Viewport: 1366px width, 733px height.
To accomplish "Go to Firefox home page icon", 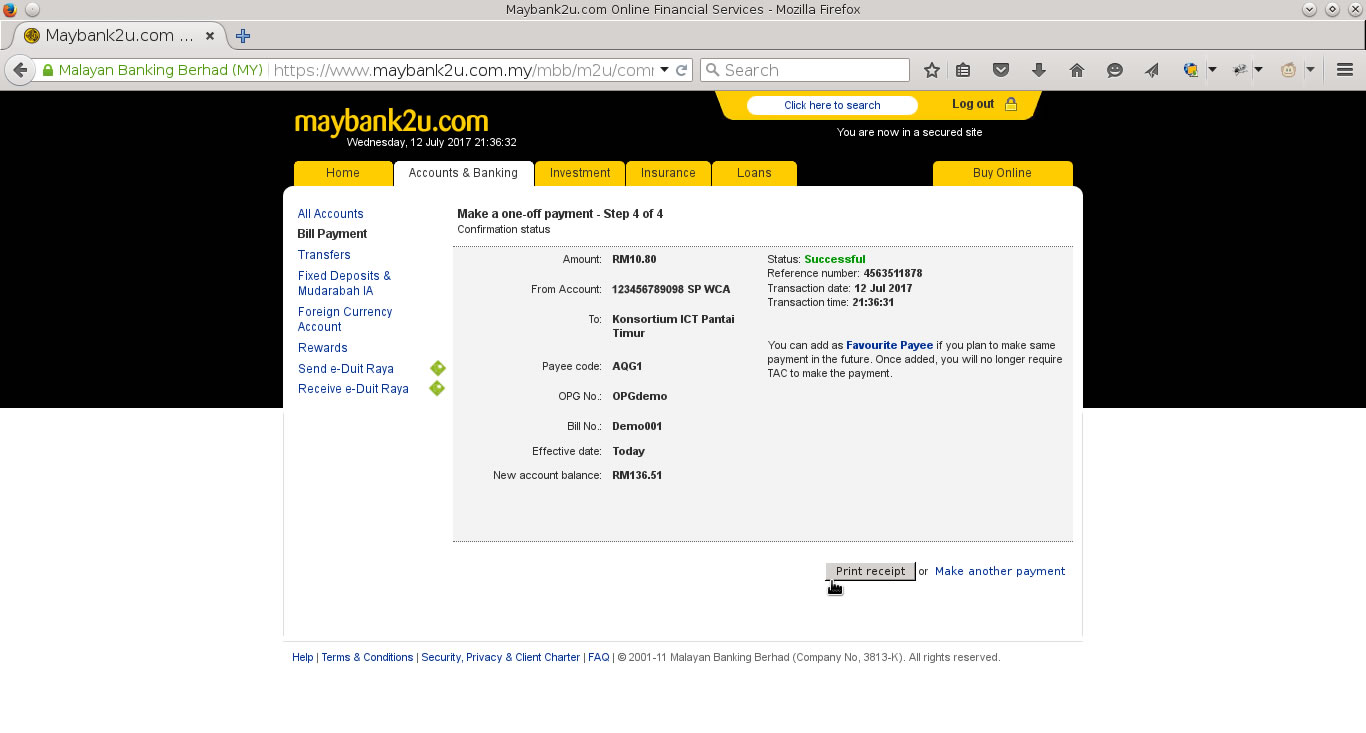I will tap(1077, 70).
